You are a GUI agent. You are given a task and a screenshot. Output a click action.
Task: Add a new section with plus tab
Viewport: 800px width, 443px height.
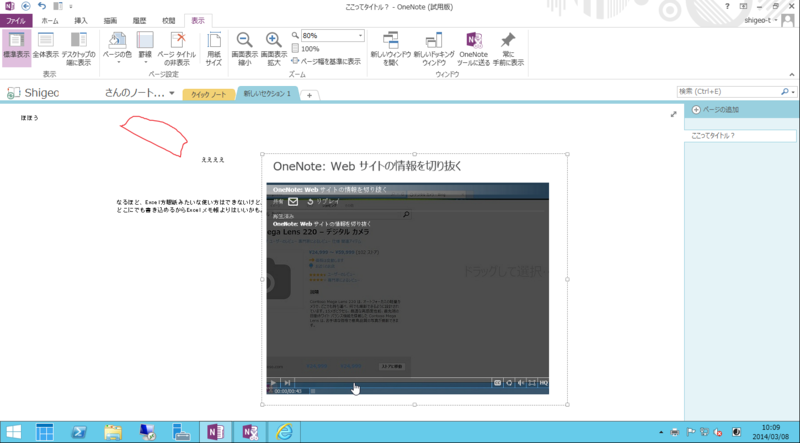tap(309, 95)
